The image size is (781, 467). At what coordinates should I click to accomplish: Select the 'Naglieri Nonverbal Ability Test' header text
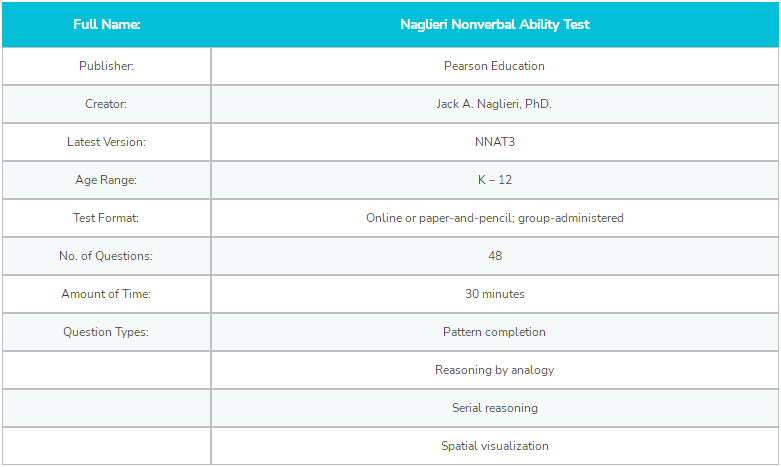pyautogui.click(x=495, y=24)
